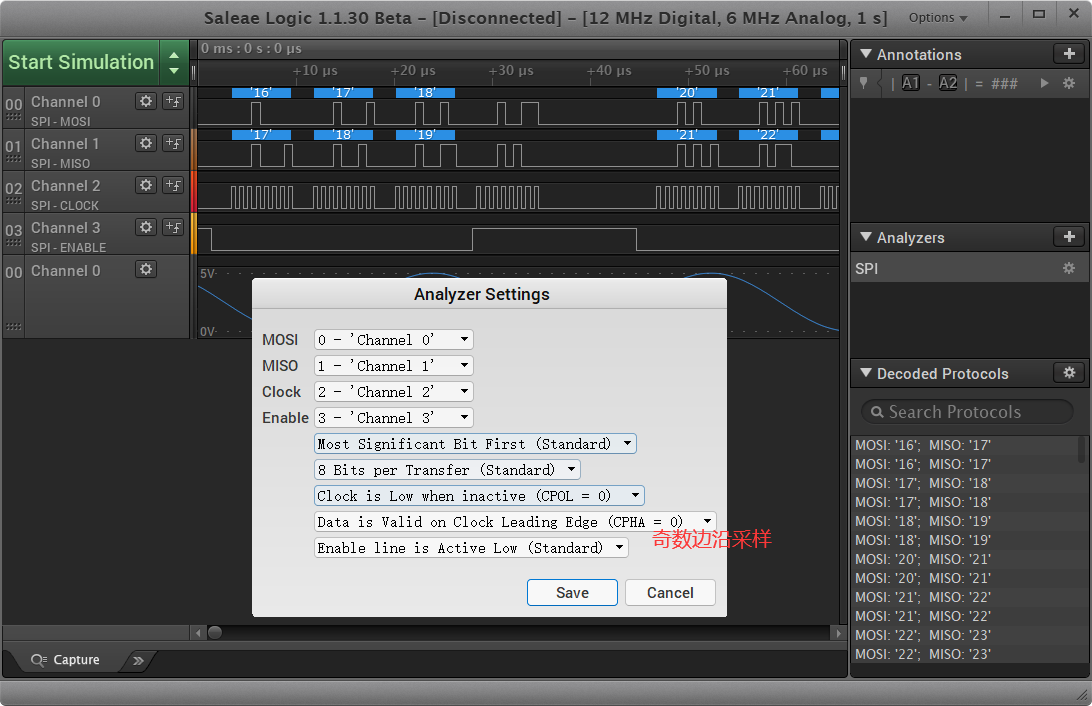
Task: Select the A1 timing marker
Action: pos(910,84)
